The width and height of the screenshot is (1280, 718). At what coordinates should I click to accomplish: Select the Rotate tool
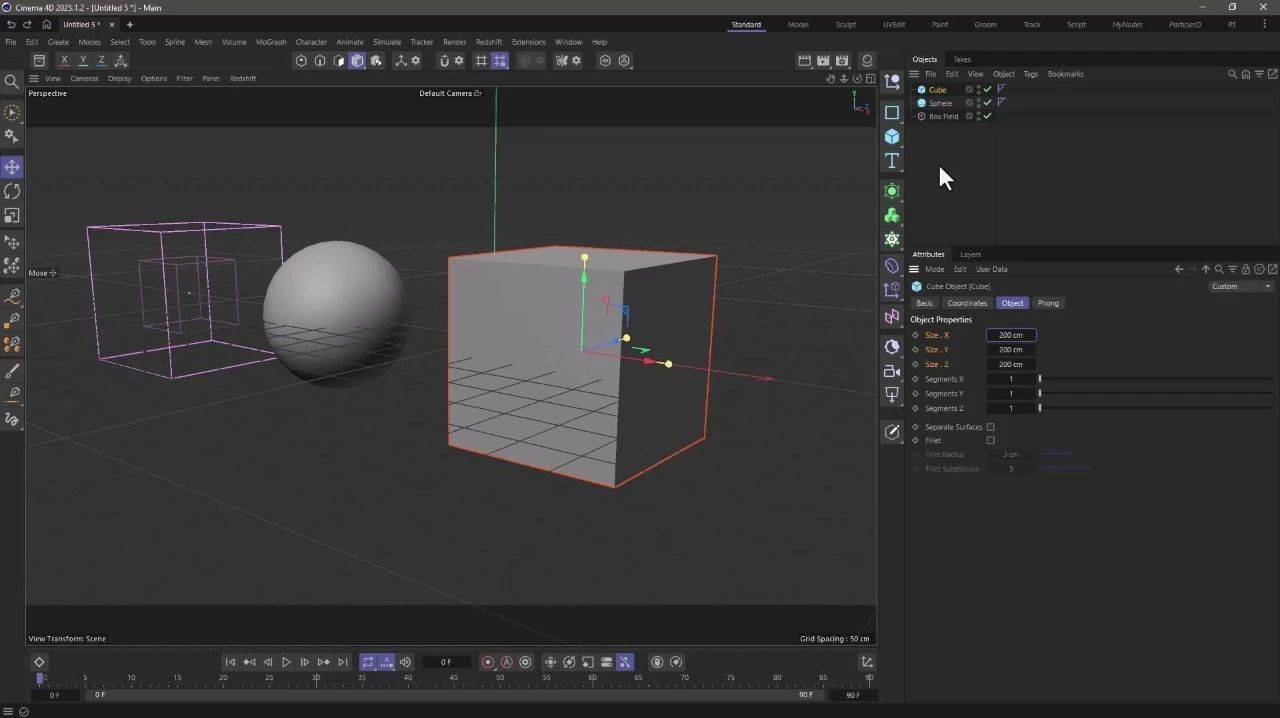pyautogui.click(x=13, y=191)
